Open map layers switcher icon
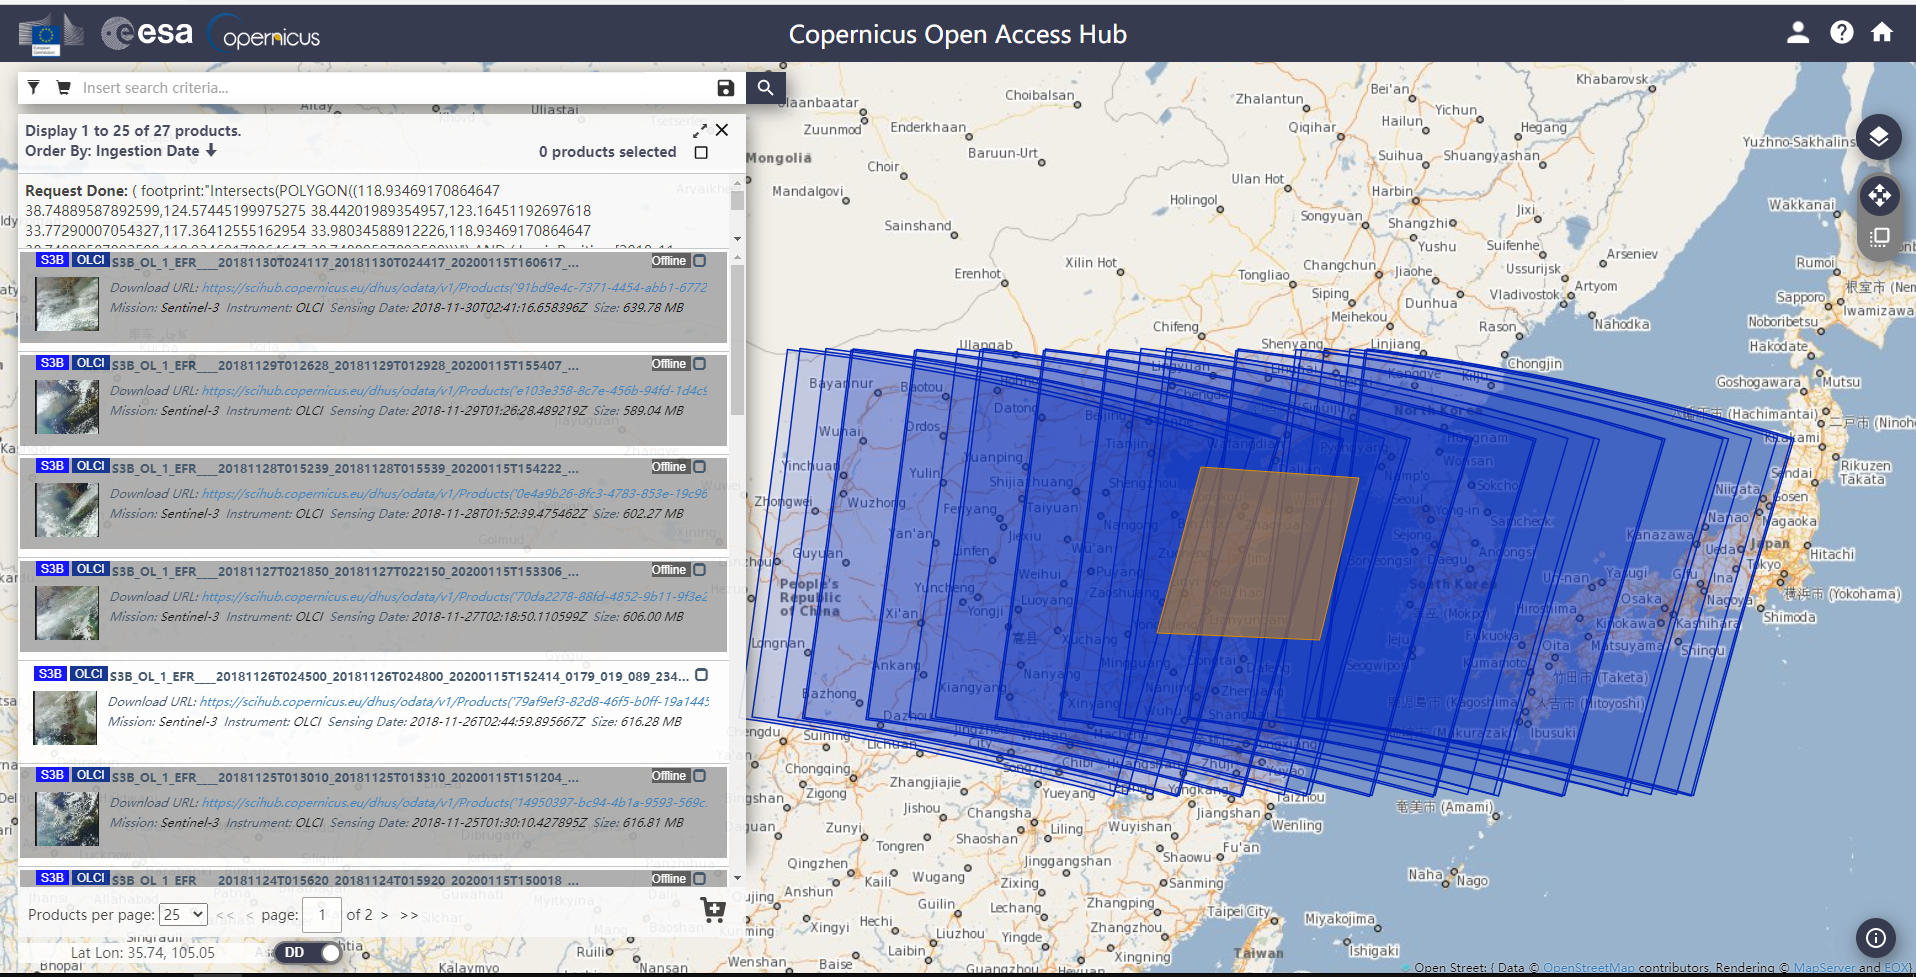The width and height of the screenshot is (1916, 977). [x=1879, y=137]
